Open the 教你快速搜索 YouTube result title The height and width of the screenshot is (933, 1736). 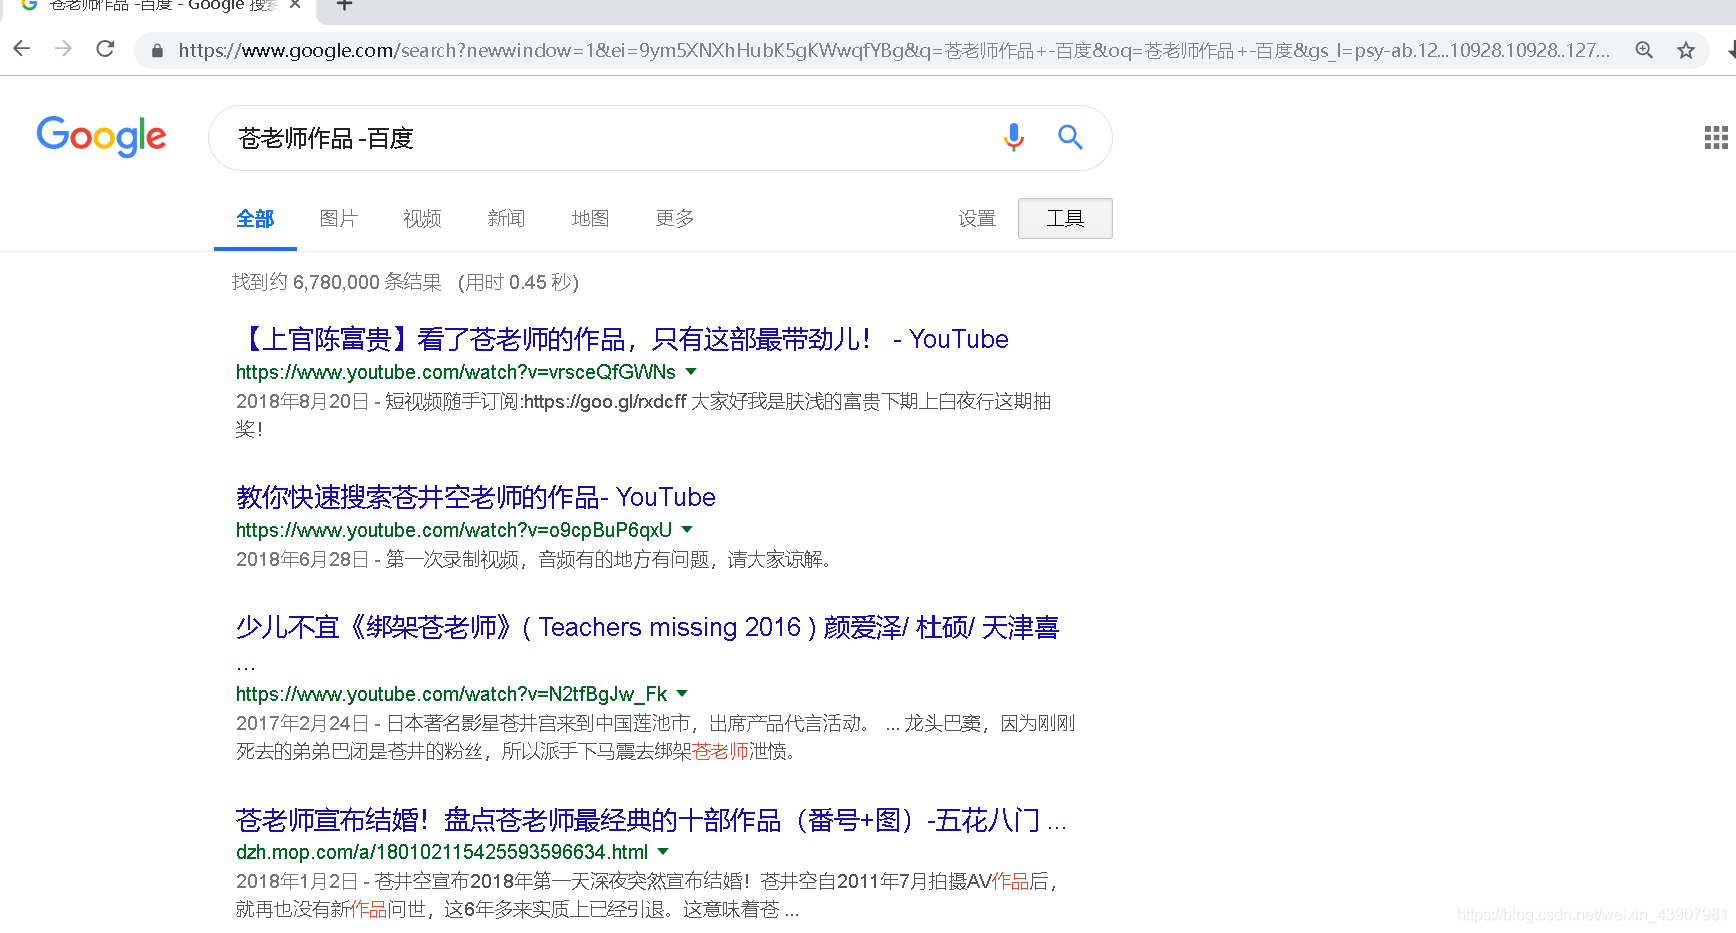pyautogui.click(x=476, y=497)
